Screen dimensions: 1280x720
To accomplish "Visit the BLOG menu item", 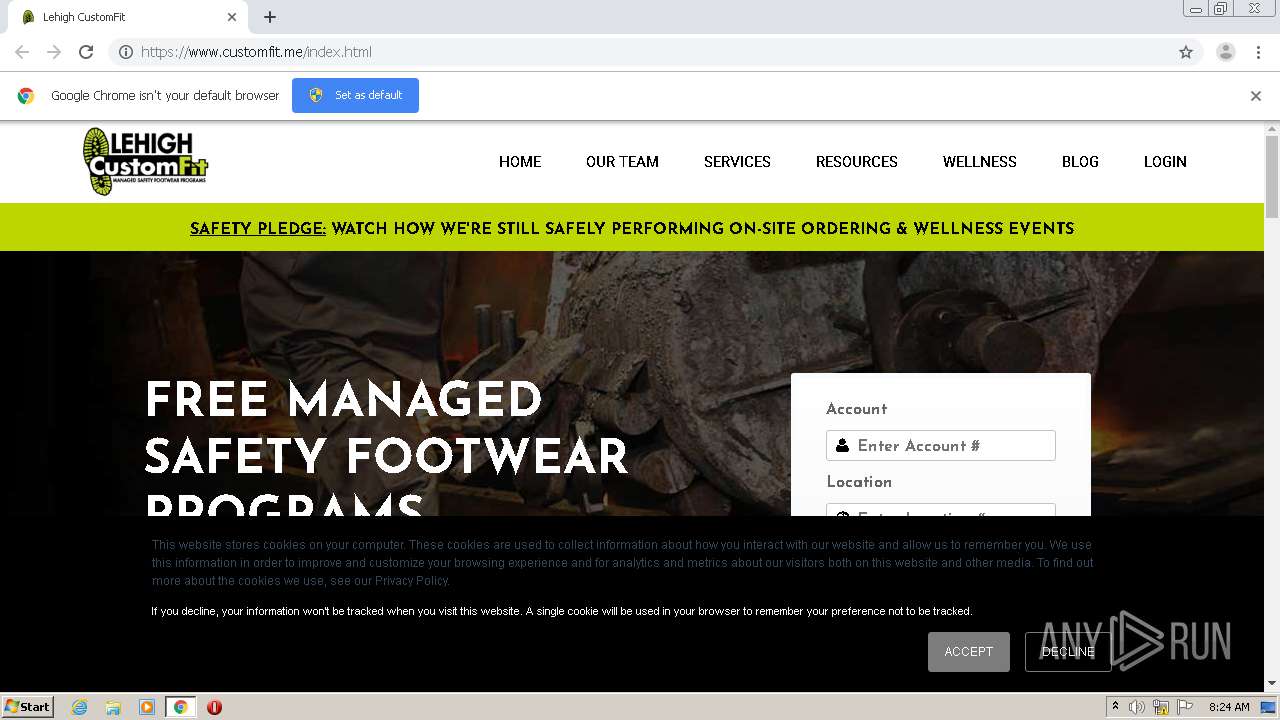I will pos(1080,162).
